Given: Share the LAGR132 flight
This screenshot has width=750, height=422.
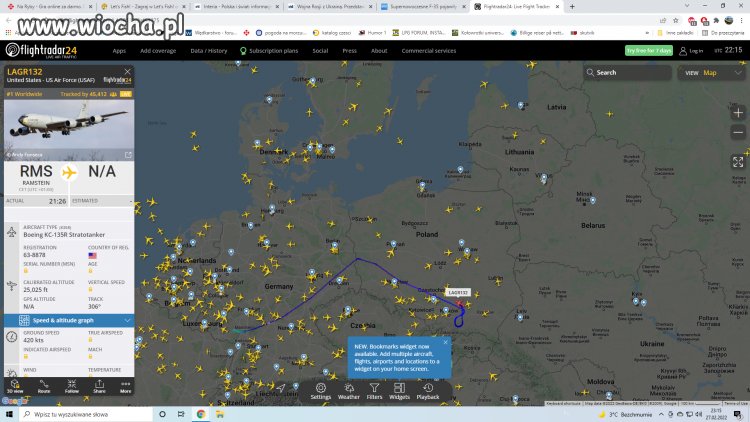Looking at the screenshot, I should coord(99,386).
